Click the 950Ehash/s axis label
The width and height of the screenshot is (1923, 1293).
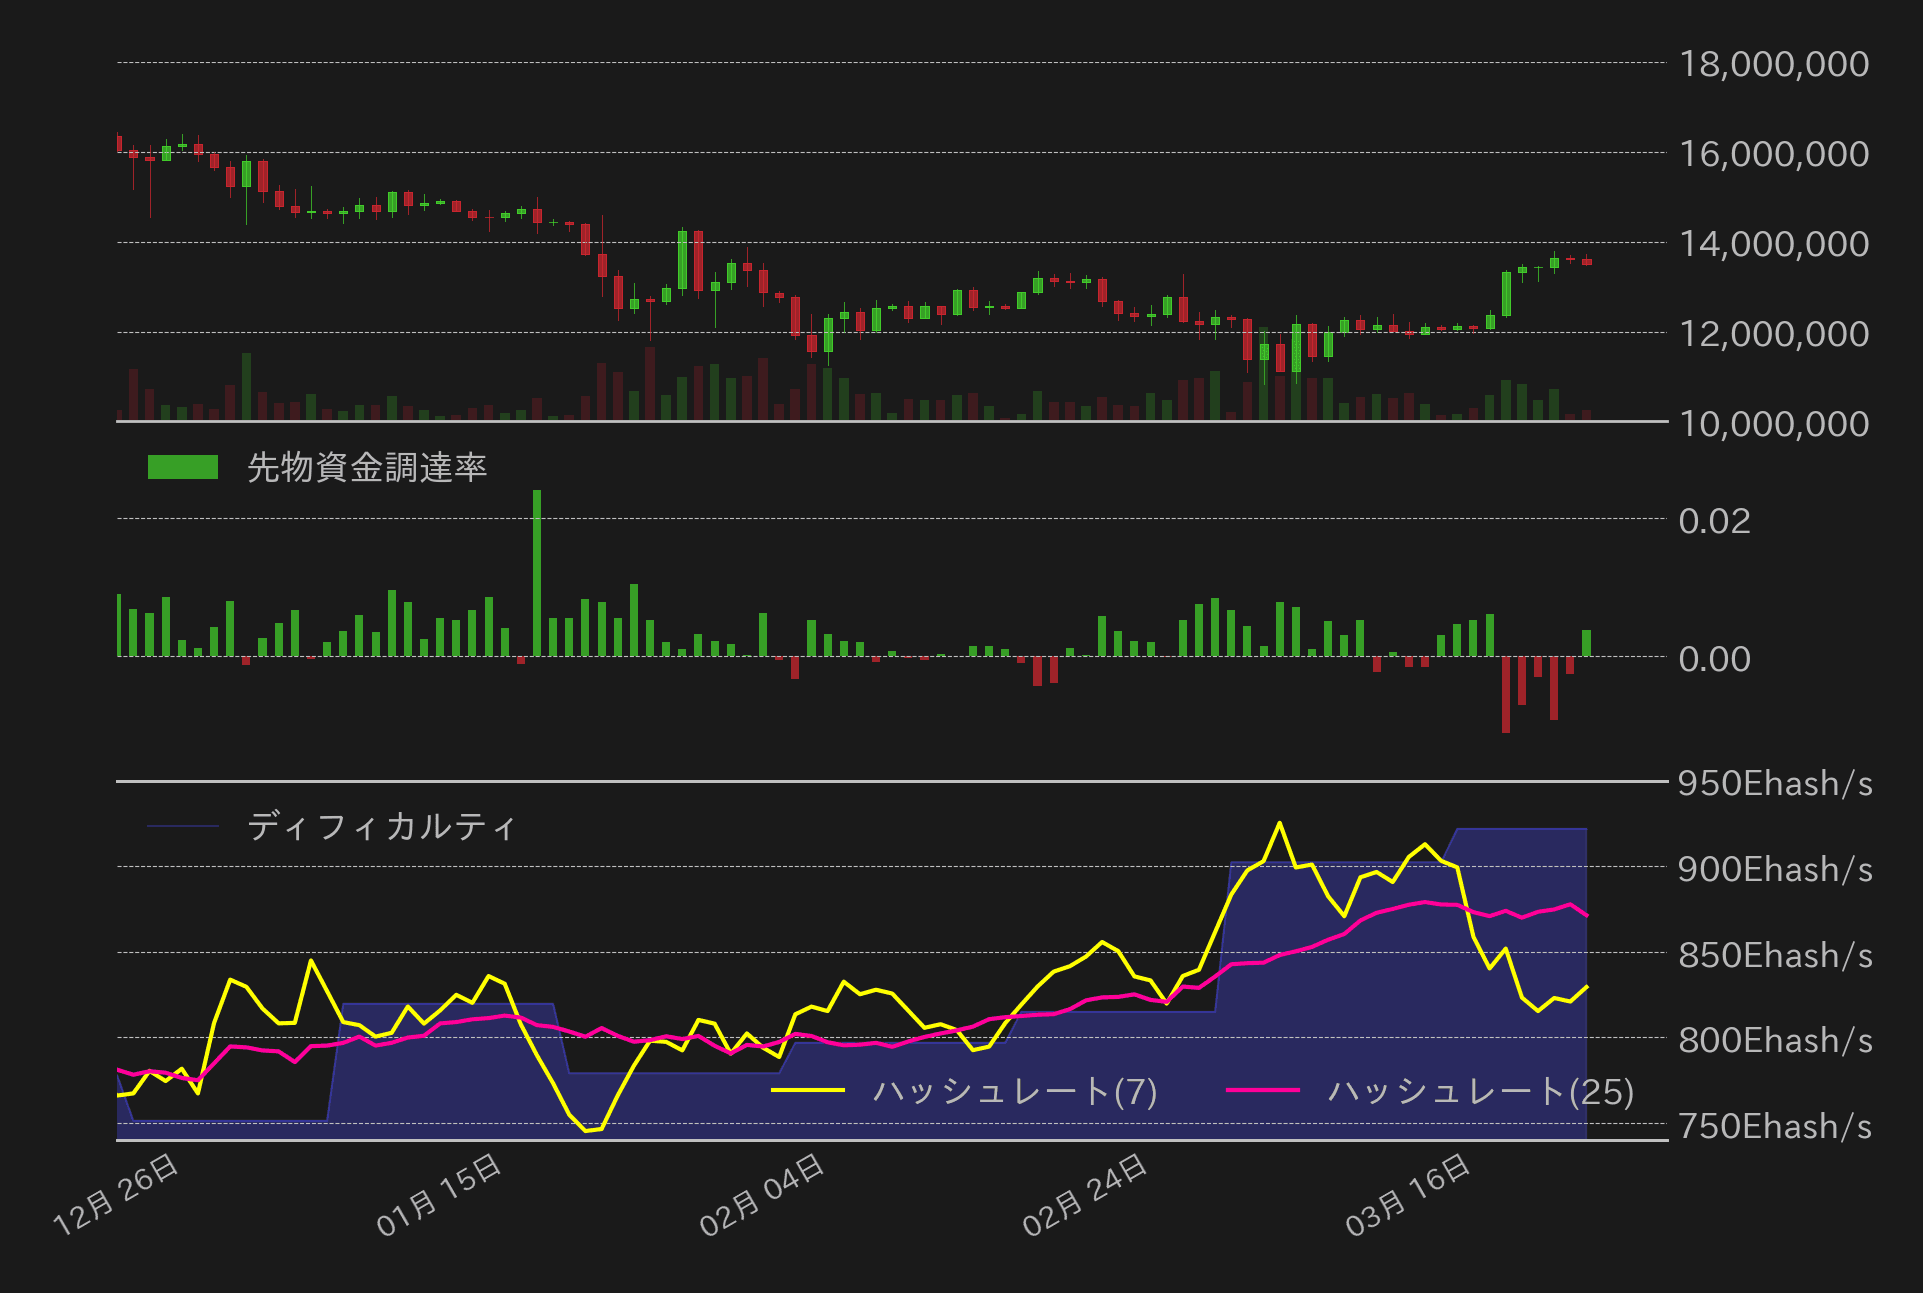pyautogui.click(x=1774, y=783)
